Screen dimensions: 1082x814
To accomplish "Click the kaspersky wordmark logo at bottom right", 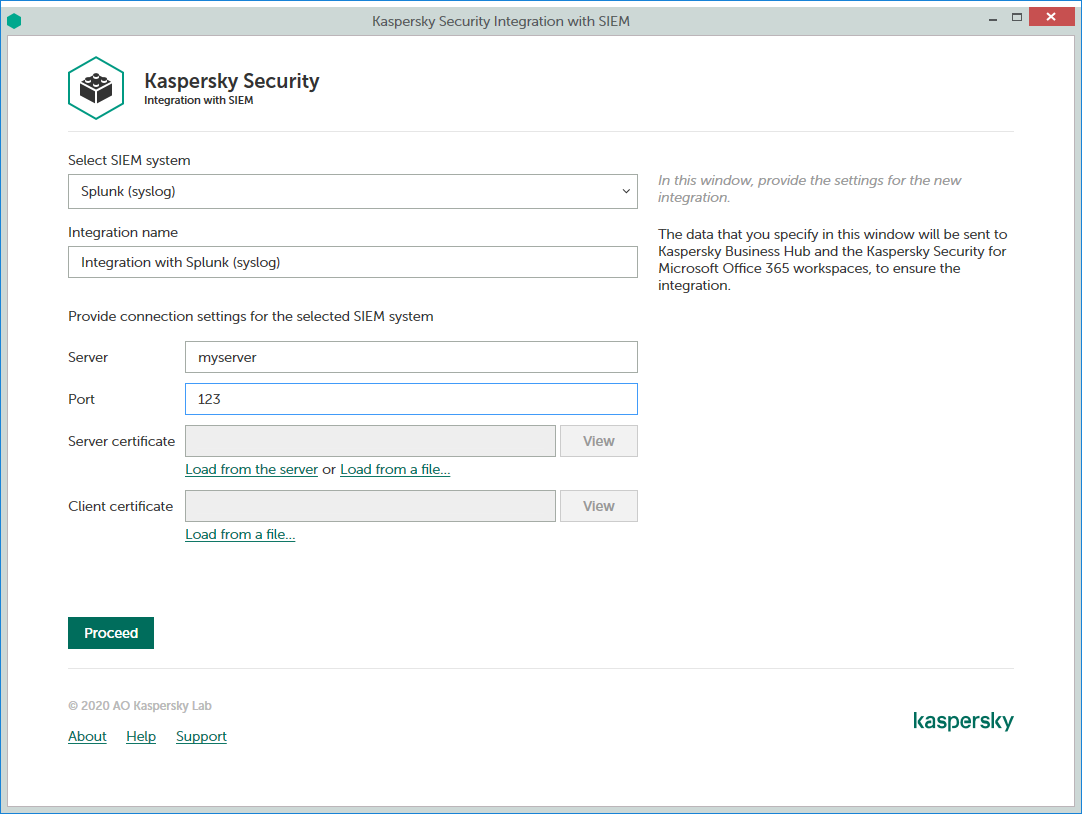I will [x=963, y=721].
